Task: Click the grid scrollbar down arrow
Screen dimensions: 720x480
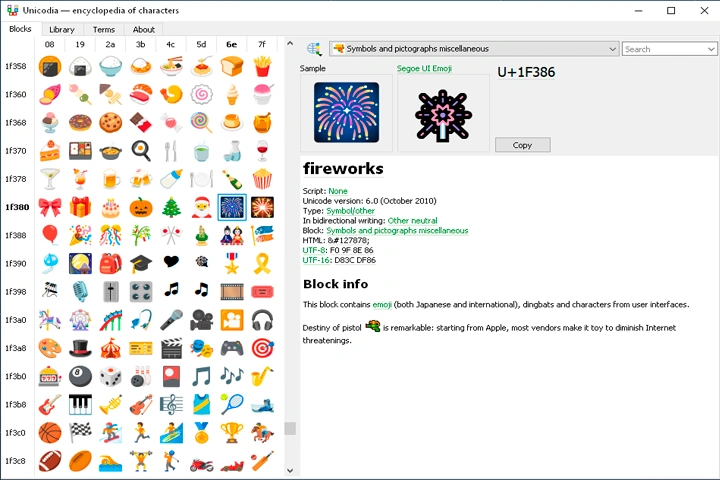Action: tap(290, 470)
